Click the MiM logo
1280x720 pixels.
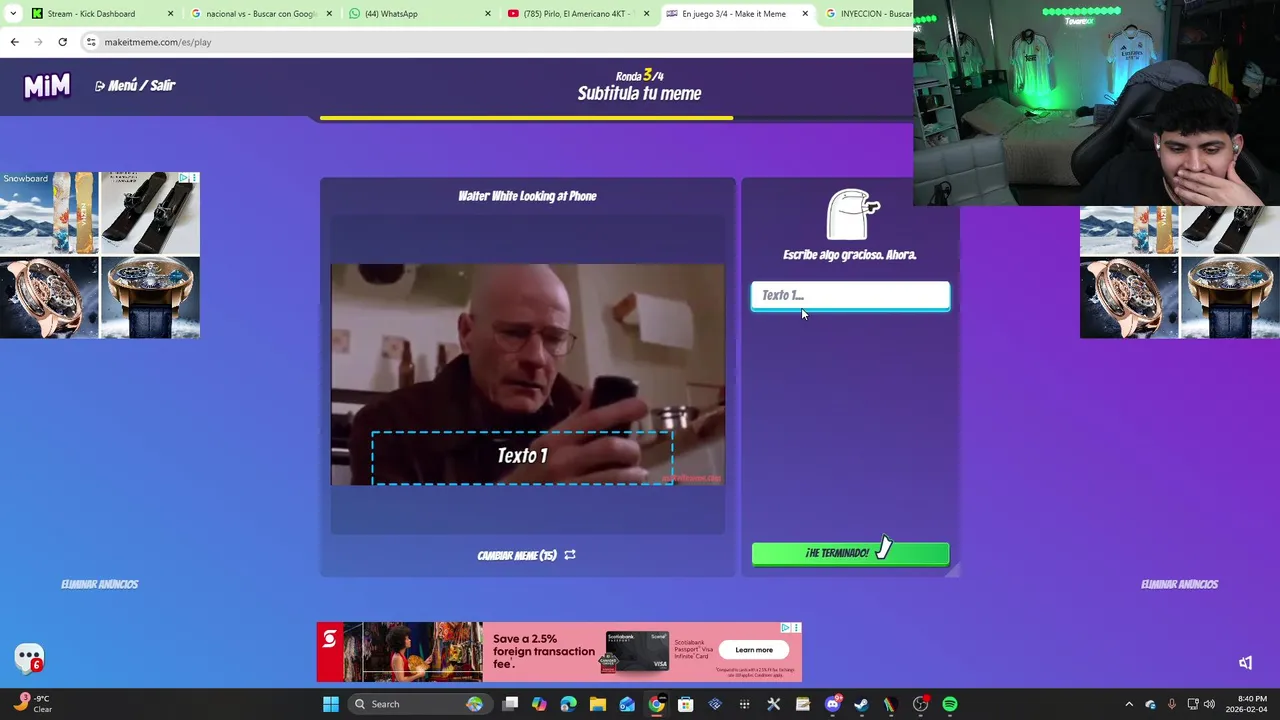(x=47, y=86)
